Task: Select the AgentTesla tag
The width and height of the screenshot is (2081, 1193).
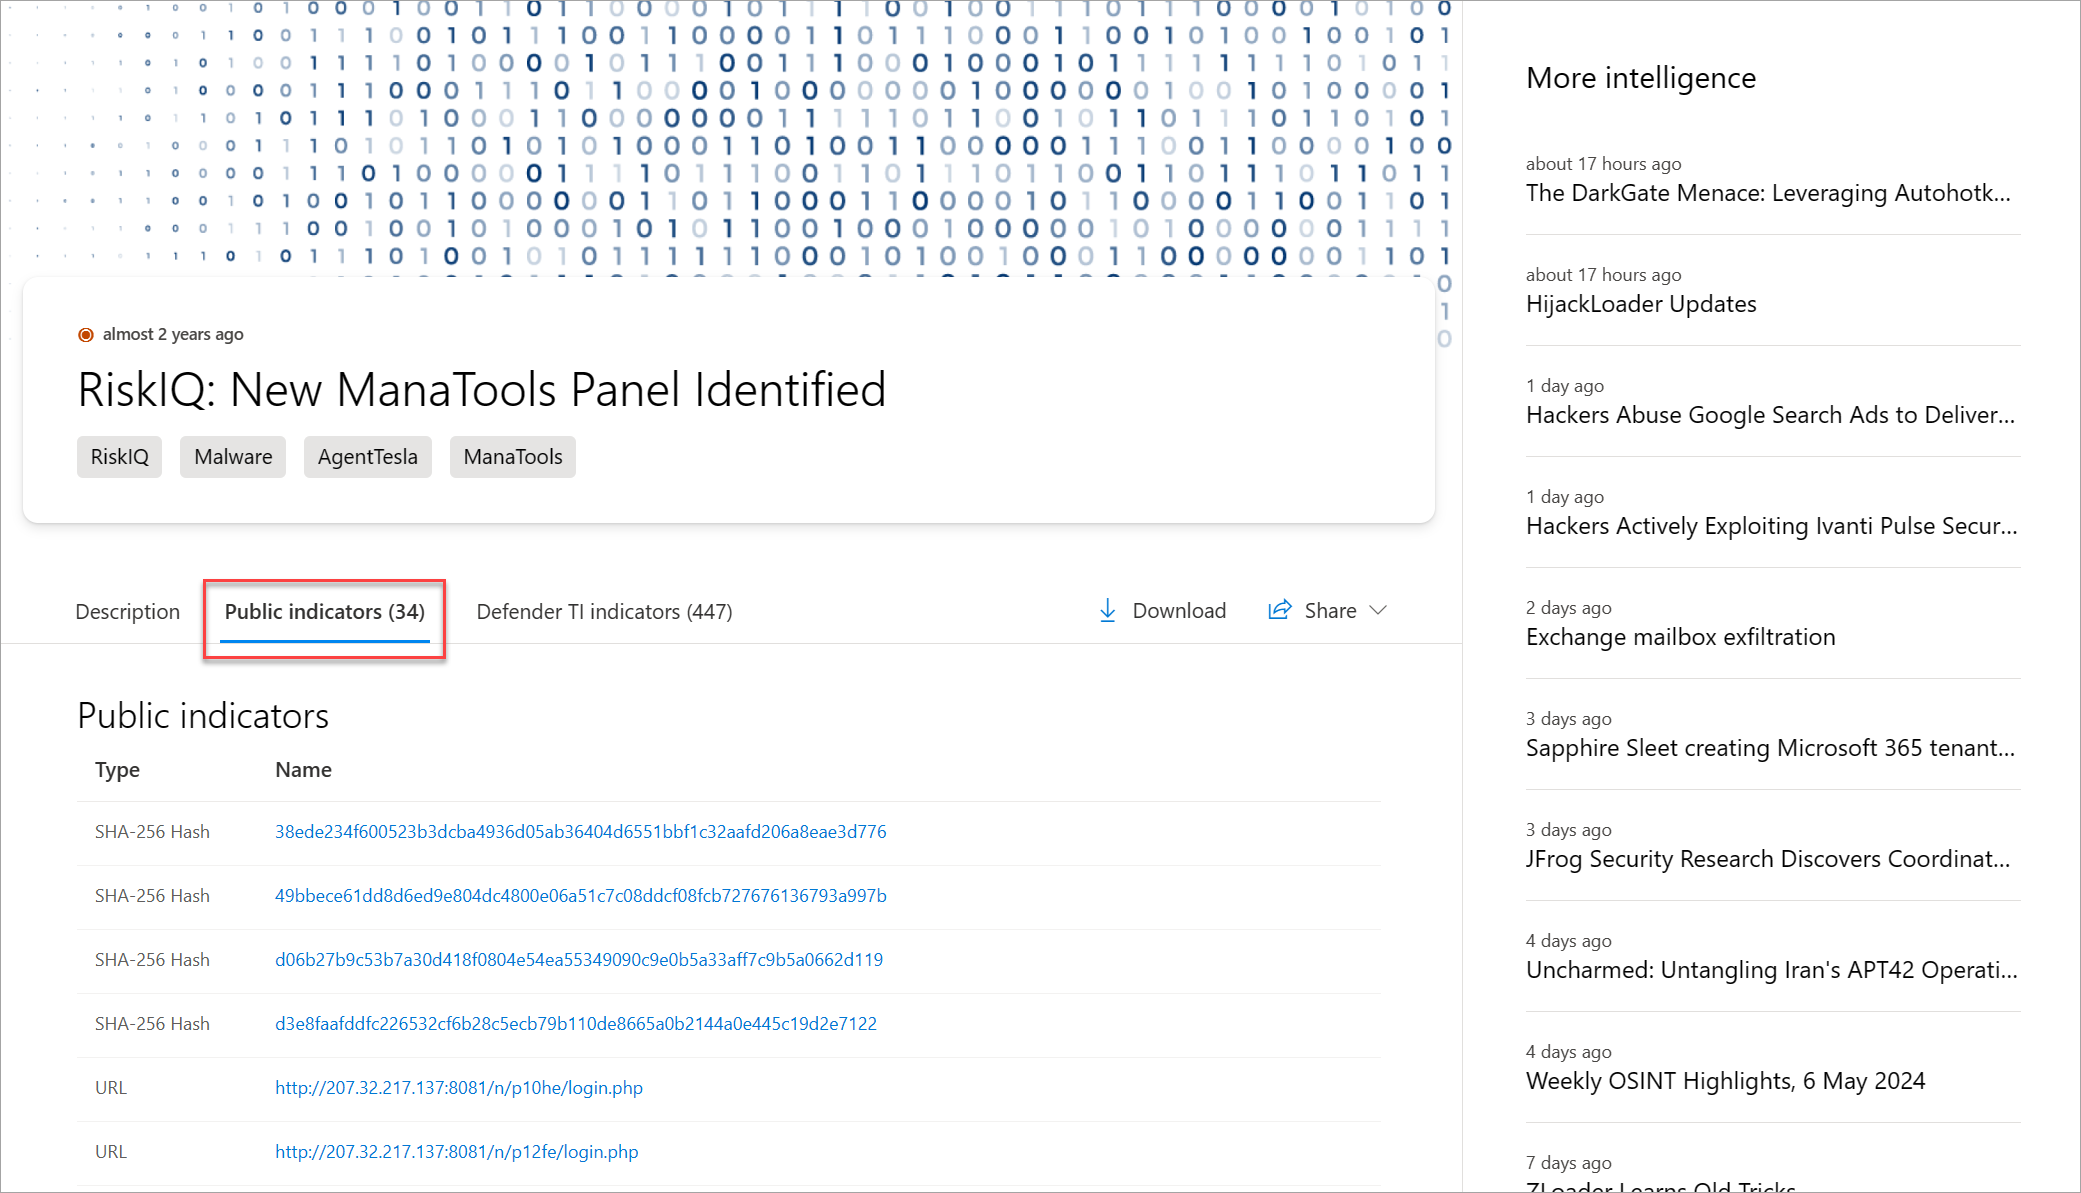Action: (367, 457)
